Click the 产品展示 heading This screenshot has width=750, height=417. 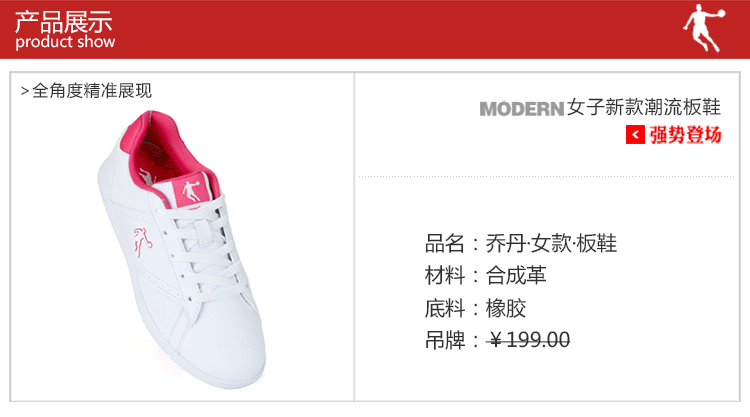coord(64,21)
